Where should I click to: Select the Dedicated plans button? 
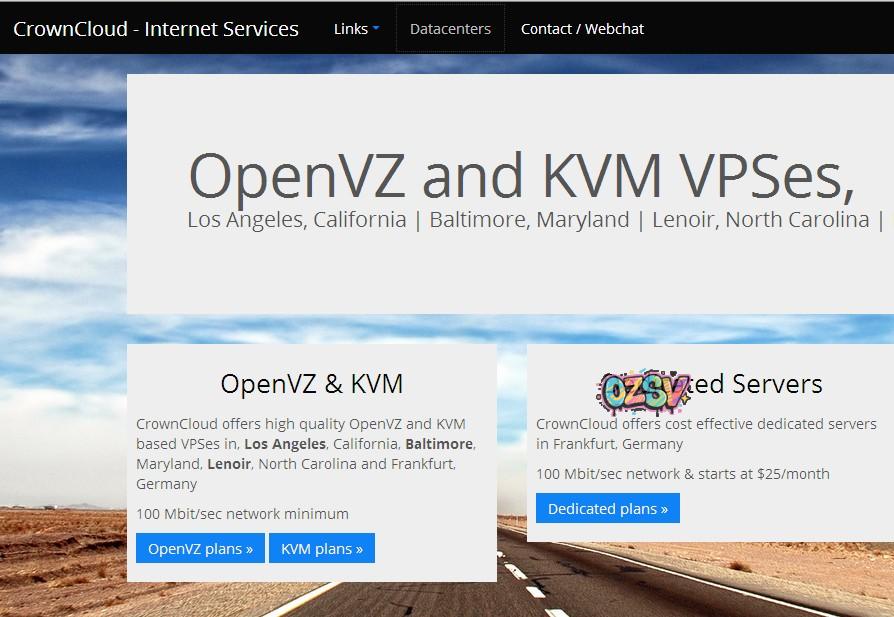(x=608, y=509)
